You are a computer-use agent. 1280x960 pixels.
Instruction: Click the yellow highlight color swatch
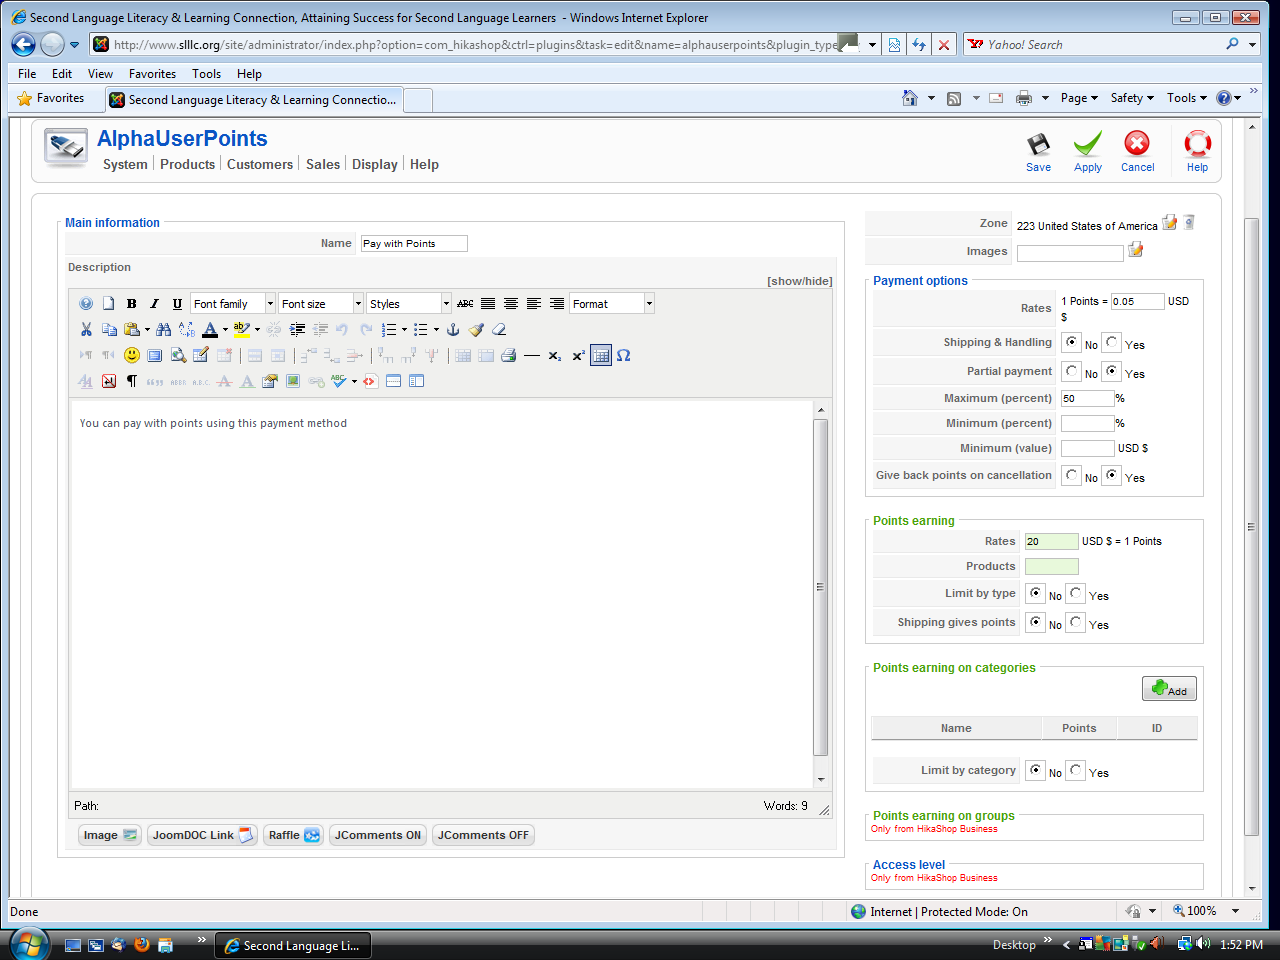point(241,330)
